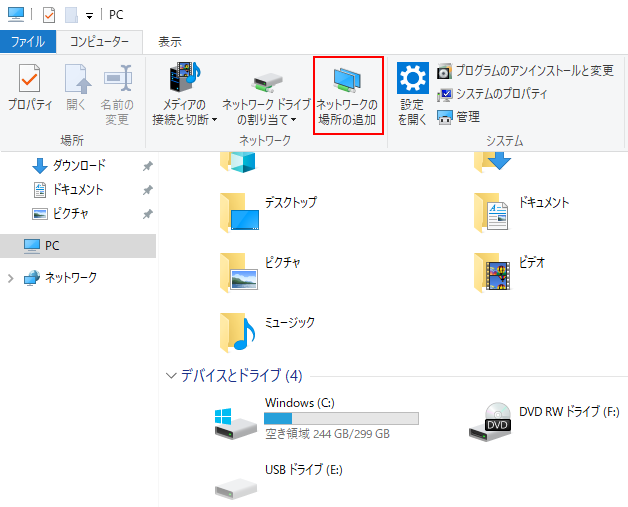
Task: Click the pin icon next to sidebar ピクチャ
Action: (x=148, y=214)
